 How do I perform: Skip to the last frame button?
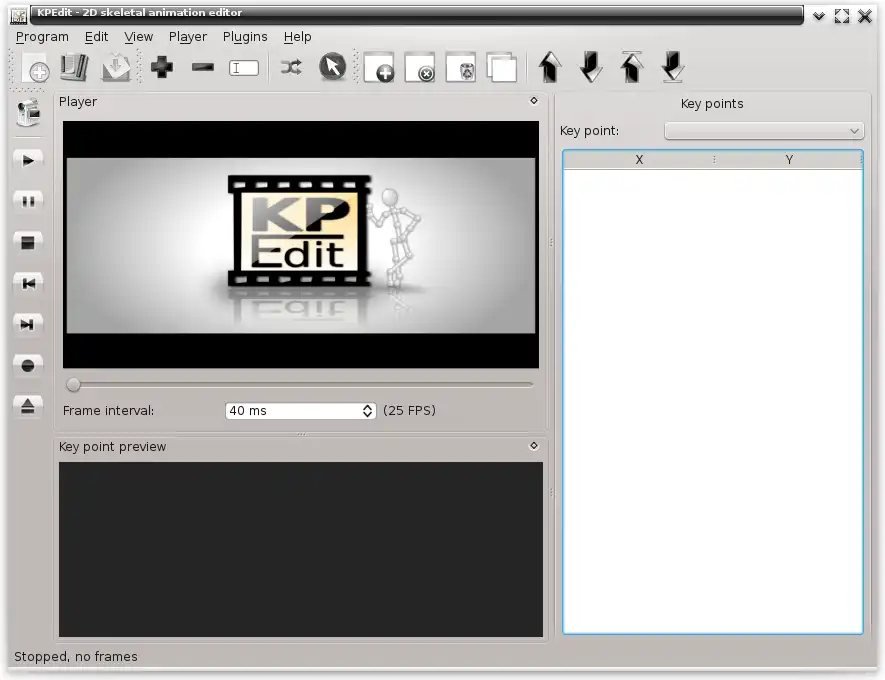pyautogui.click(x=28, y=324)
